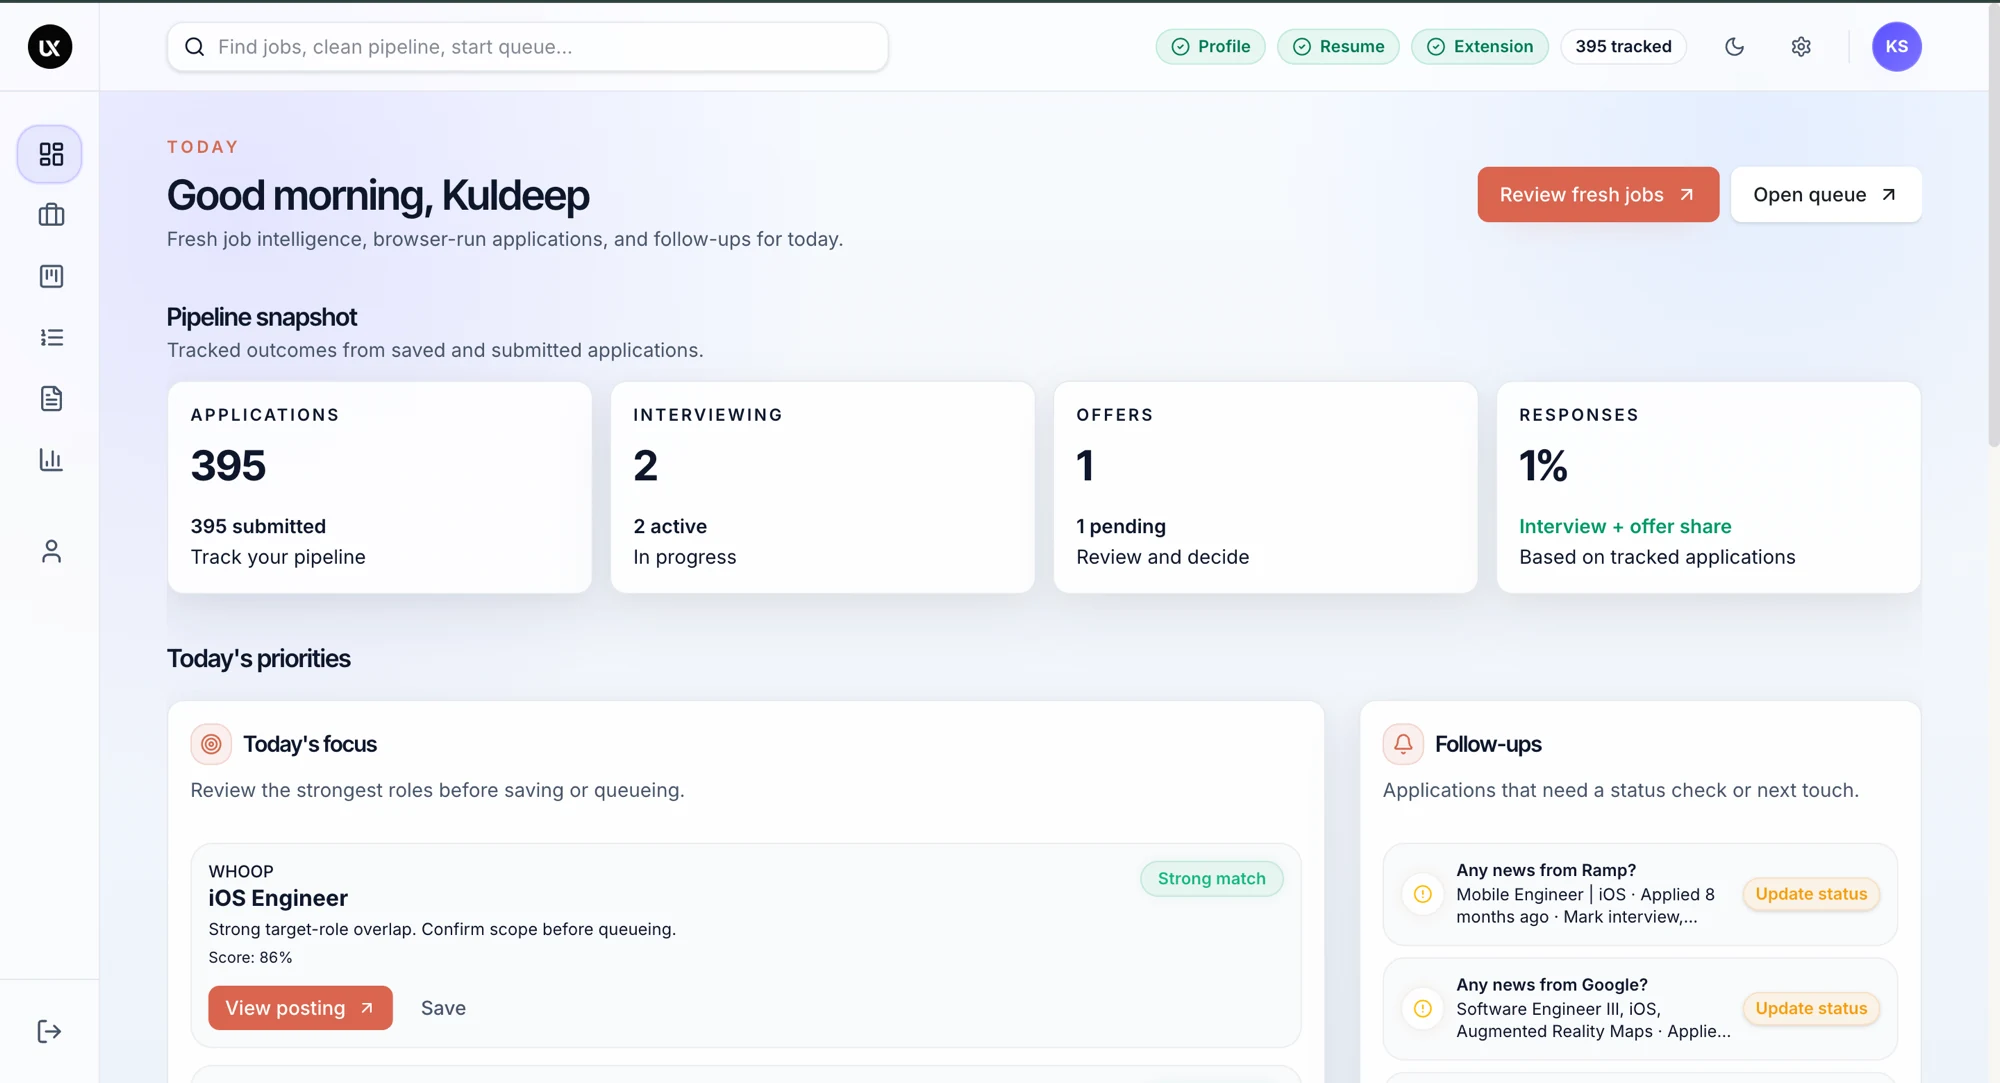The image size is (2000, 1083).
Task: Click the search magnifier icon
Action: (x=195, y=47)
